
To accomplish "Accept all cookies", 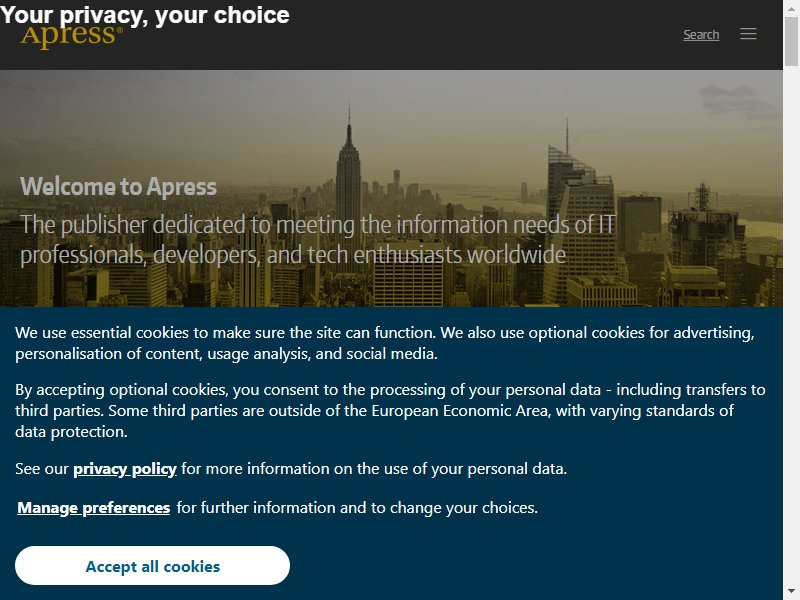I will 153,565.
